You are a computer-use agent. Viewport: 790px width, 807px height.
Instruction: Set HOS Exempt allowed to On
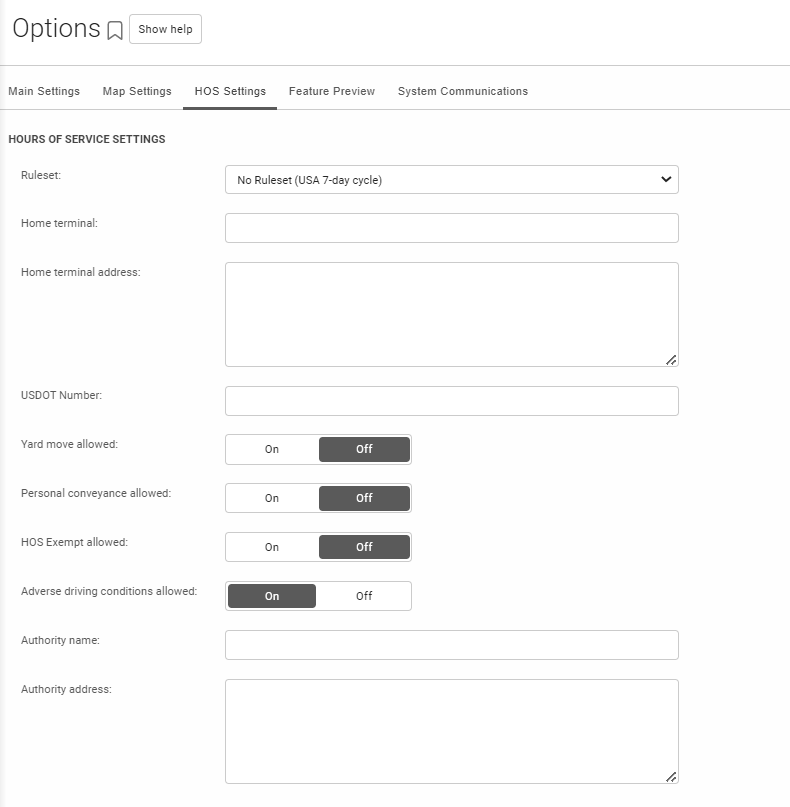coord(272,547)
